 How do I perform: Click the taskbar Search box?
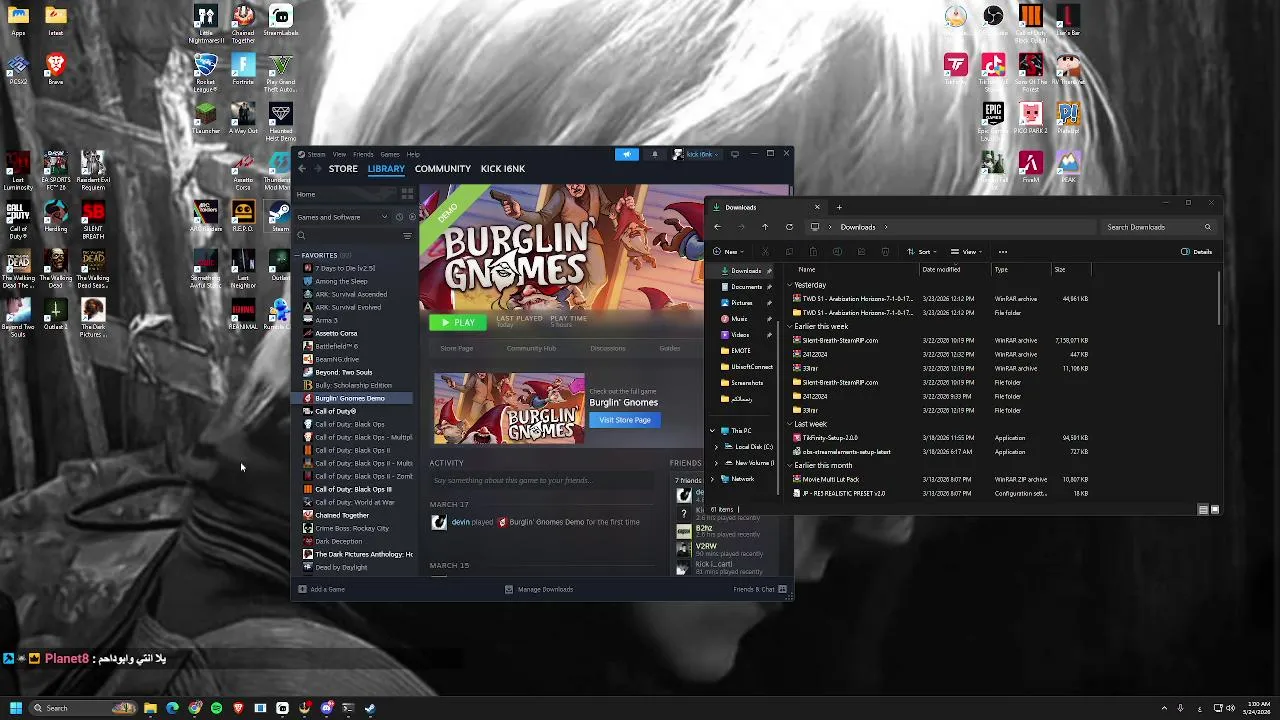tap(83, 708)
